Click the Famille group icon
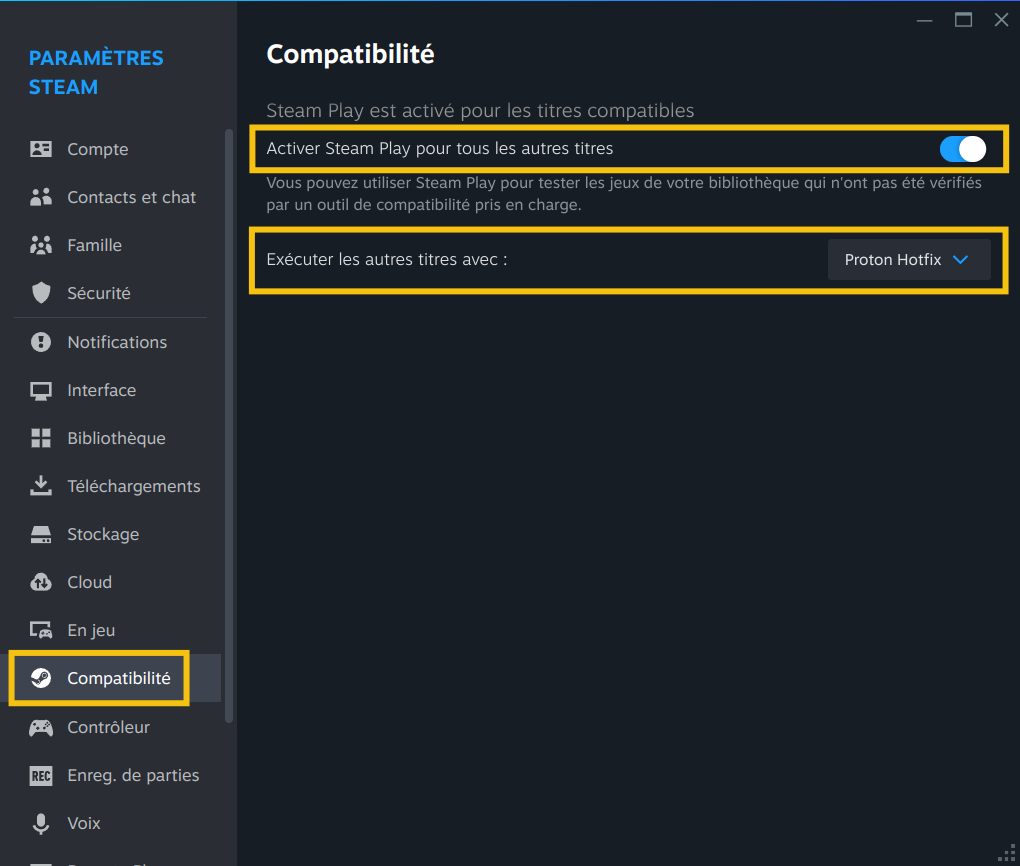 click(41, 245)
